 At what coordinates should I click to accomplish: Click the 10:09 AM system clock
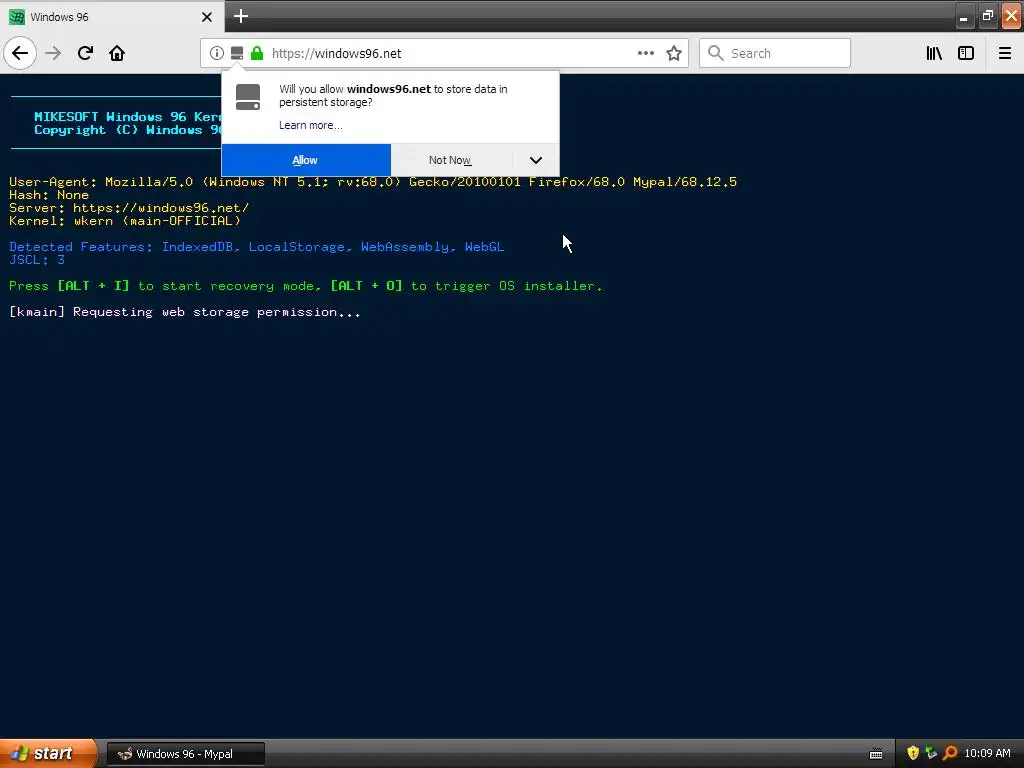click(x=987, y=754)
